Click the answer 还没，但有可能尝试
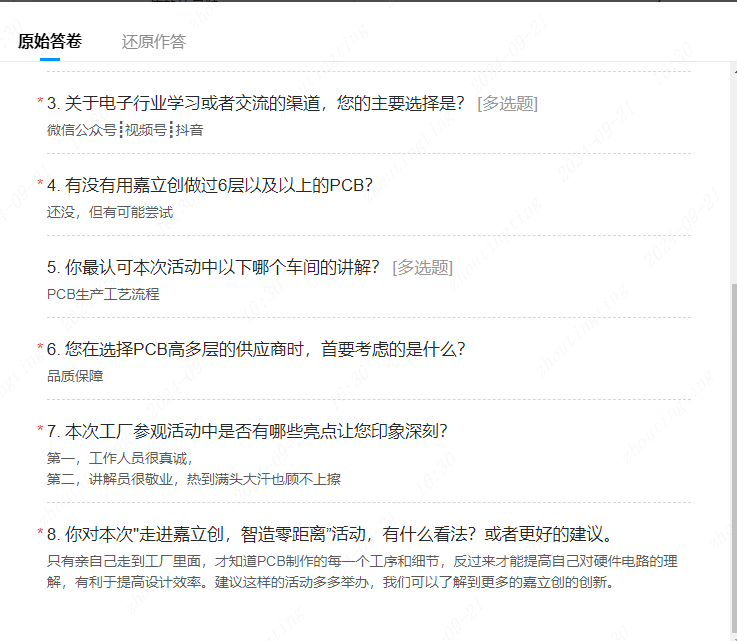Image resolution: width=737 pixels, height=641 pixels. coord(110,212)
